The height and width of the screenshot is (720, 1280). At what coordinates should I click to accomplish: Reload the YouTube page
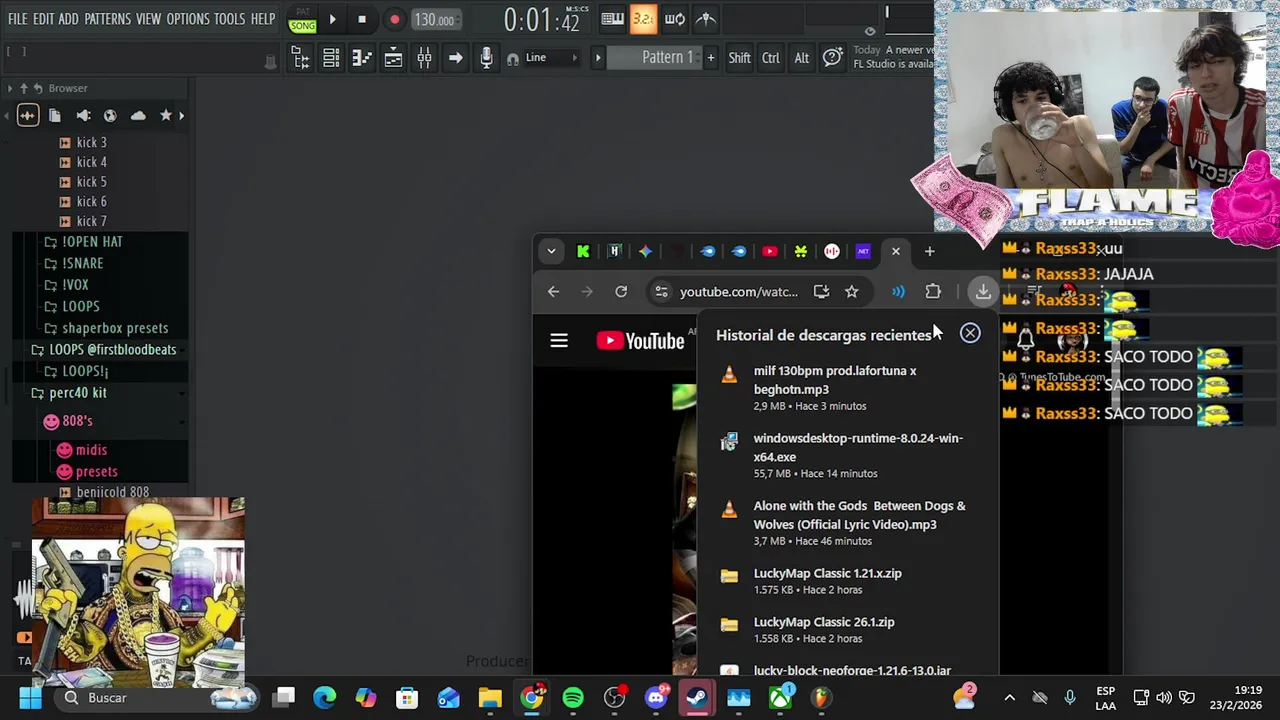(x=621, y=291)
